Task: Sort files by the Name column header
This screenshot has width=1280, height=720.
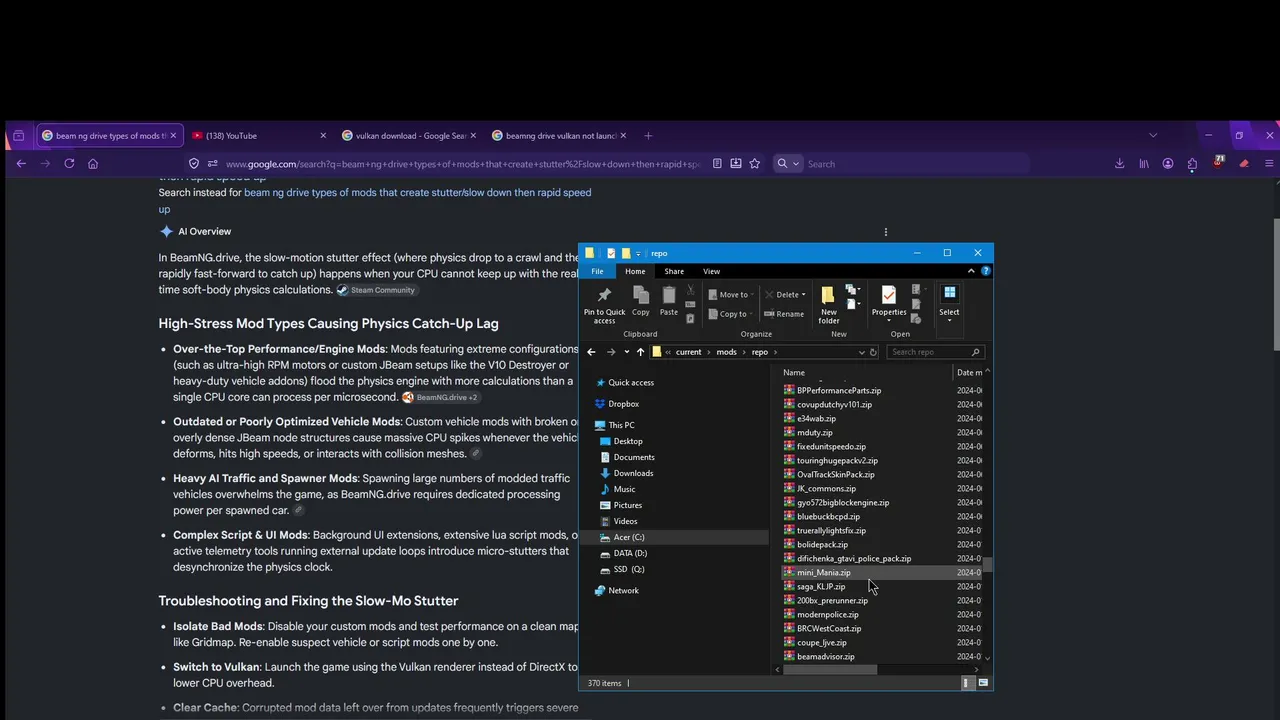Action: [x=866, y=373]
